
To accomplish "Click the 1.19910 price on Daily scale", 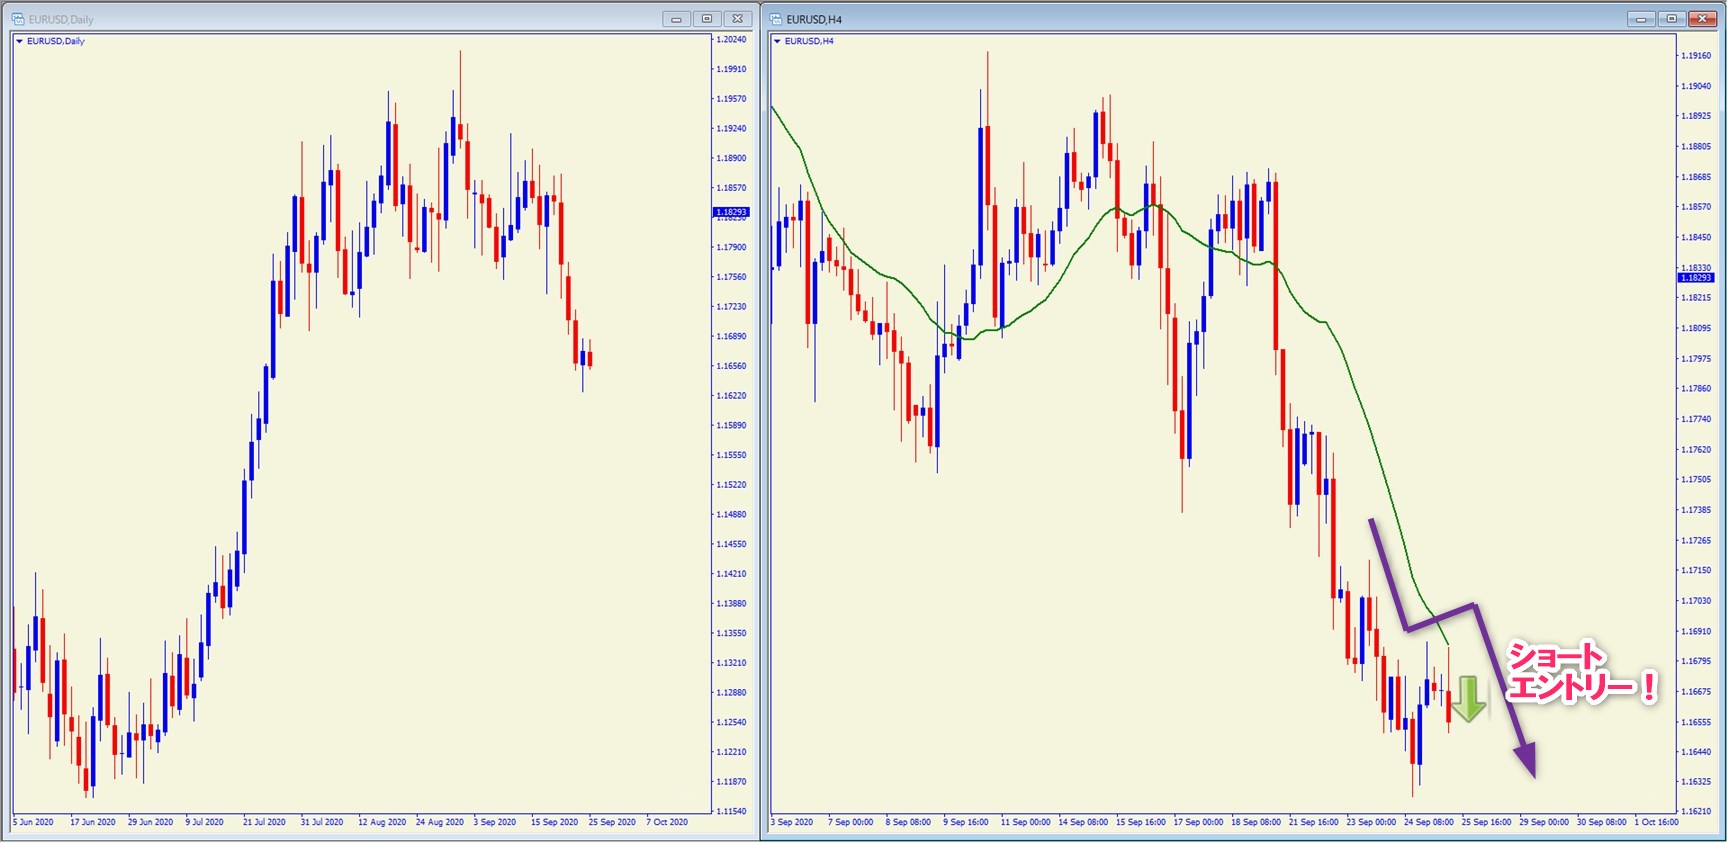I will 732,69.
